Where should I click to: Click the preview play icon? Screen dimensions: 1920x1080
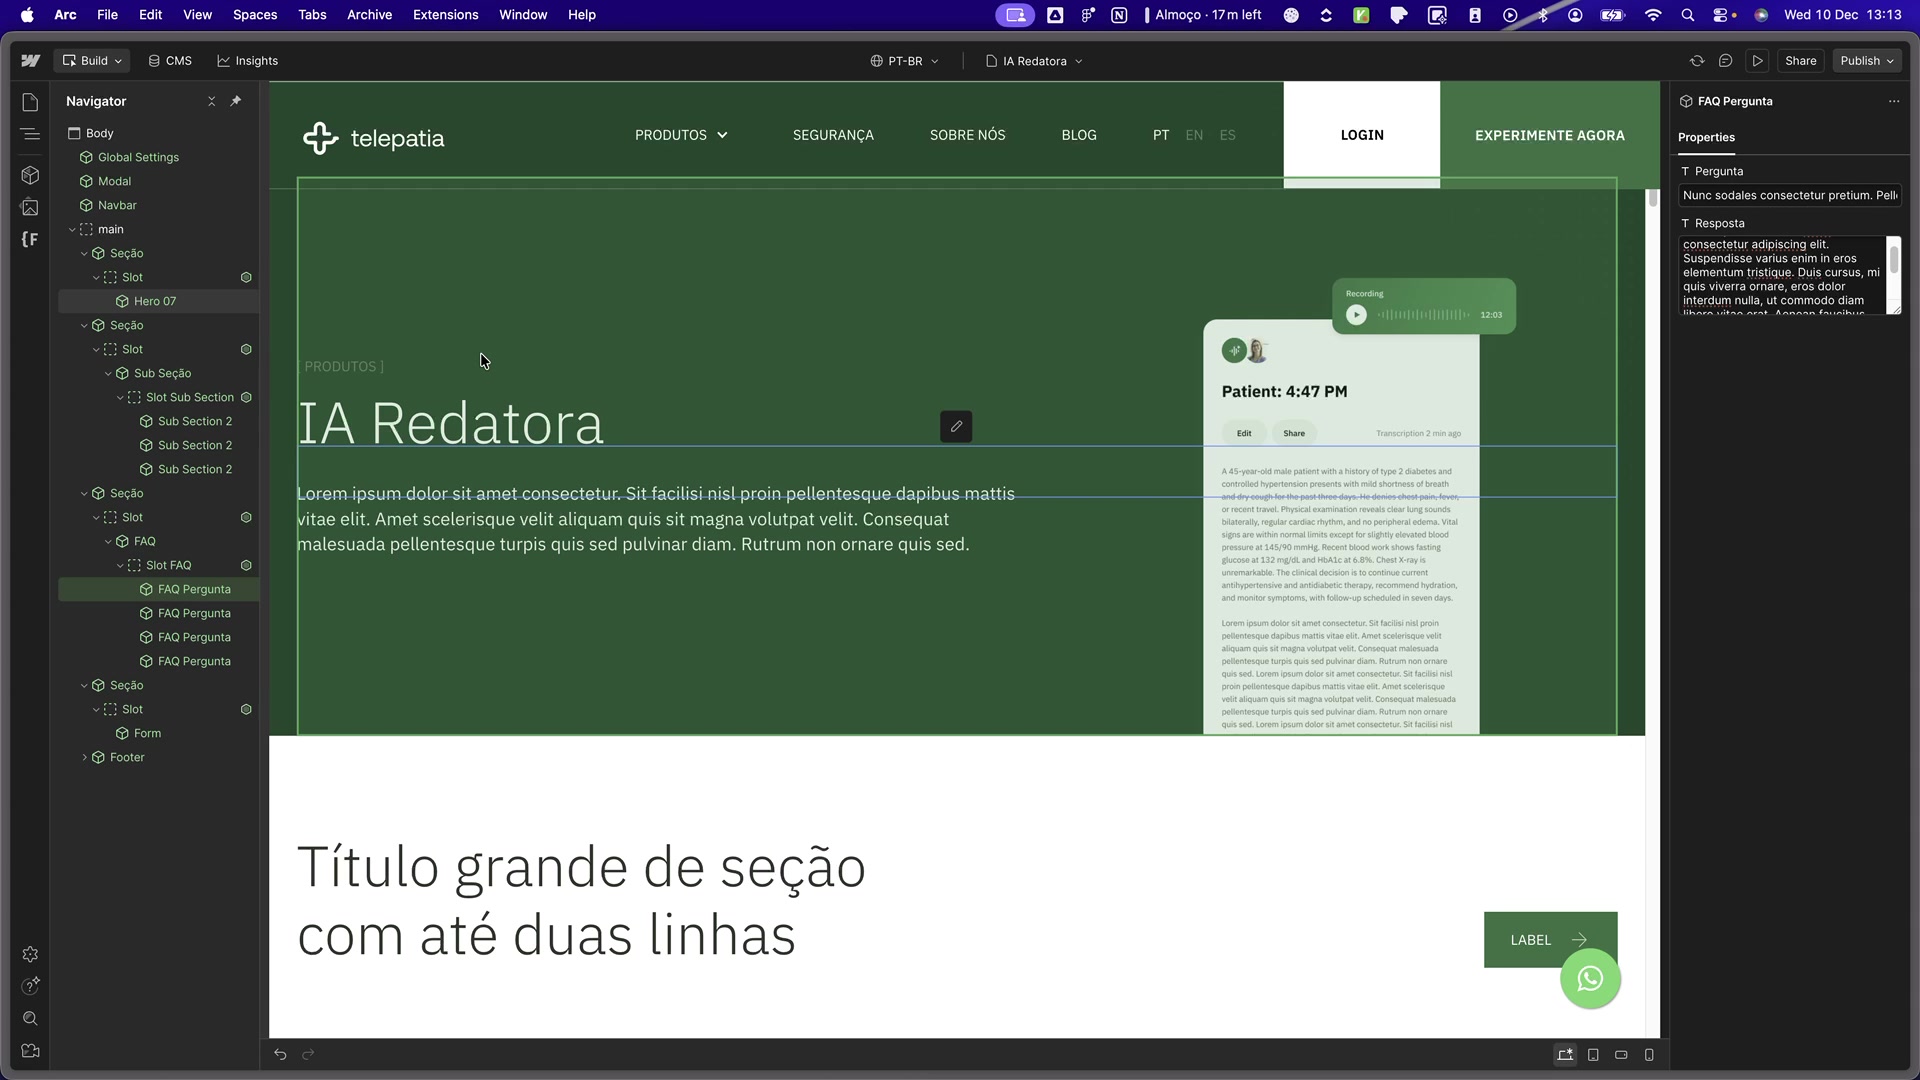click(x=1757, y=61)
